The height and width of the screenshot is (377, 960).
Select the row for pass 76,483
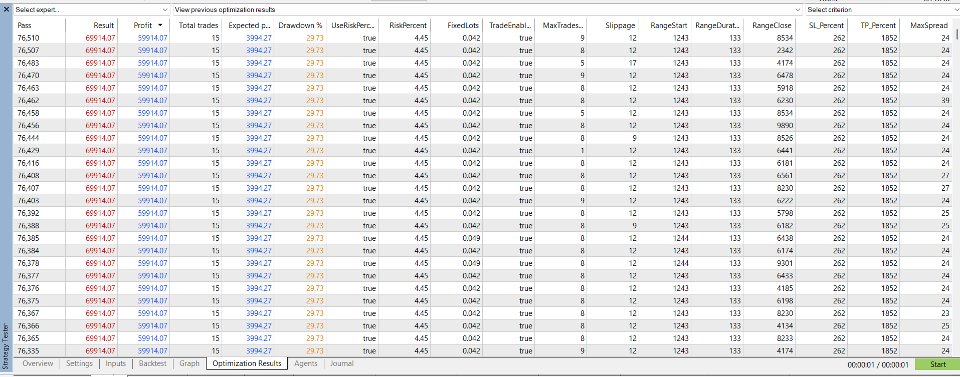point(482,63)
